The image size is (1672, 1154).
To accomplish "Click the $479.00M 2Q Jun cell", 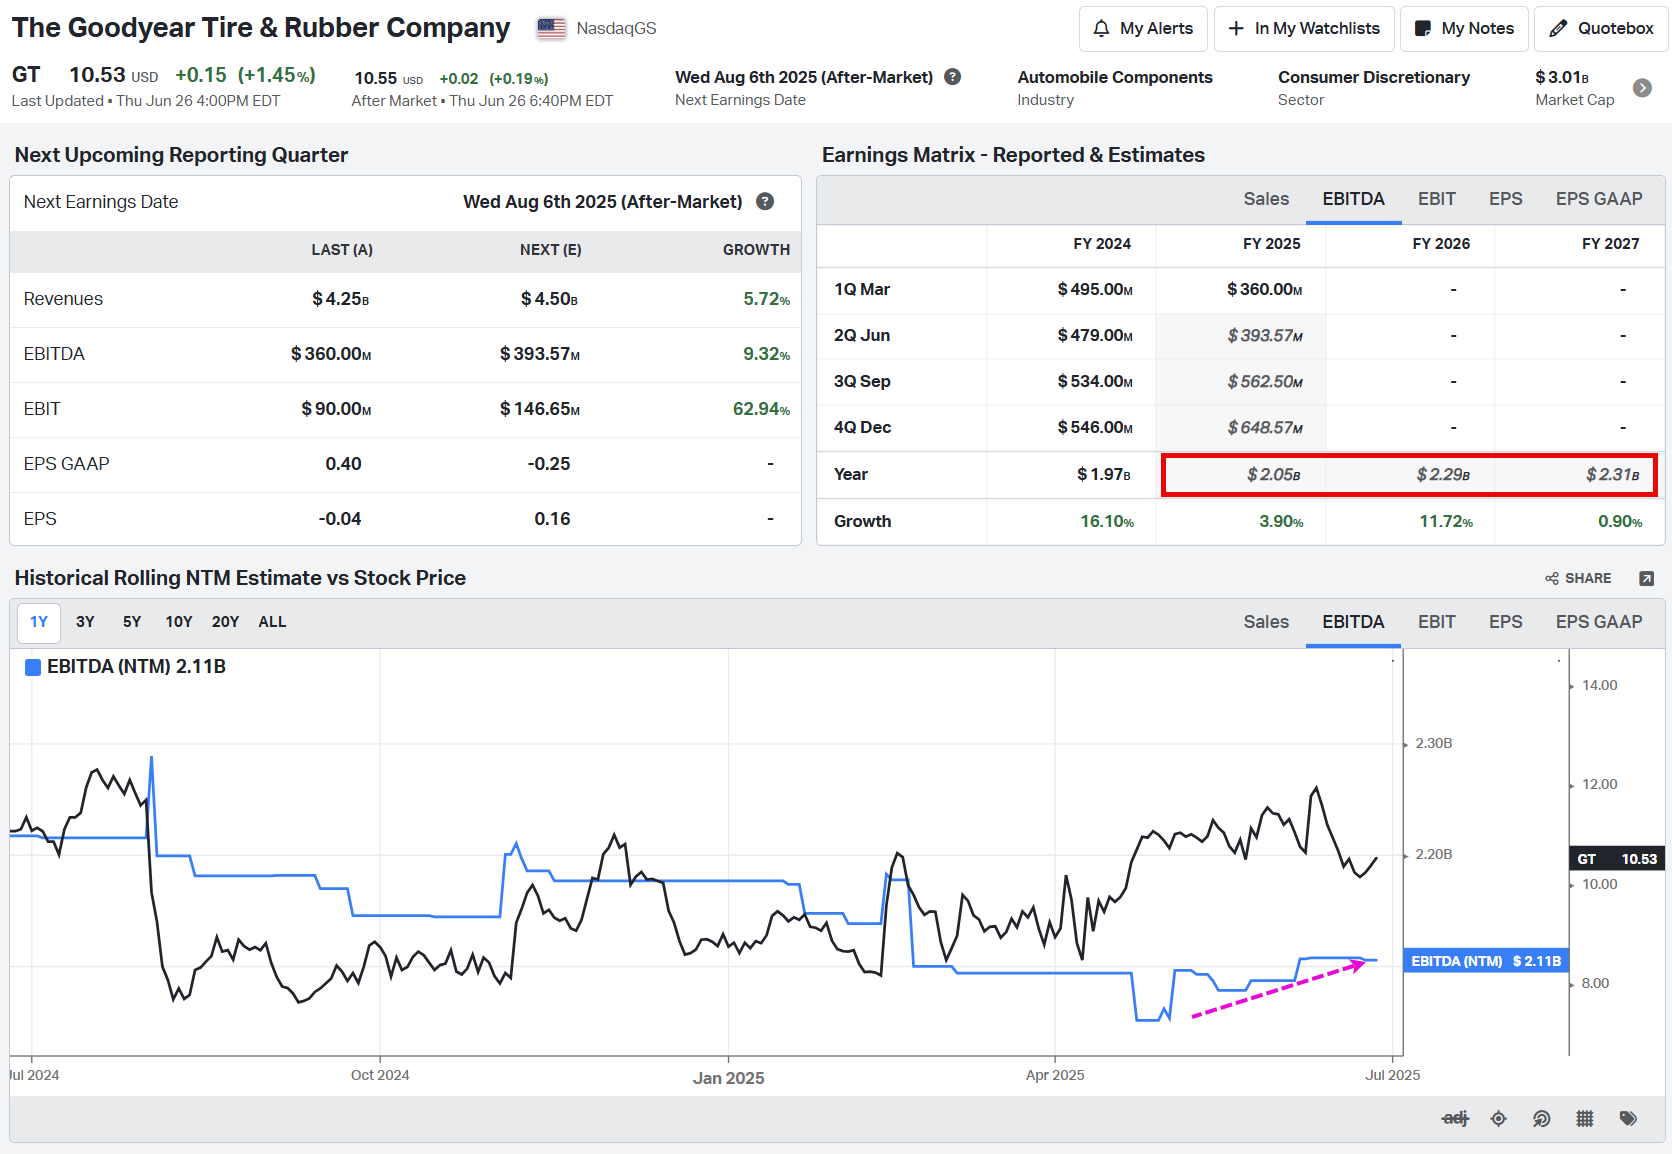I will click(1095, 335).
